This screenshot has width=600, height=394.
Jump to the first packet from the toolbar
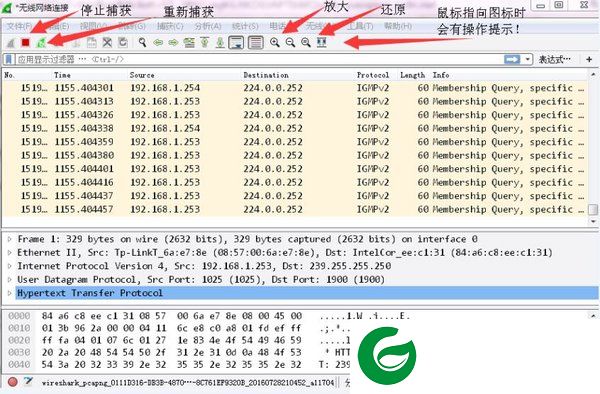(x=204, y=42)
